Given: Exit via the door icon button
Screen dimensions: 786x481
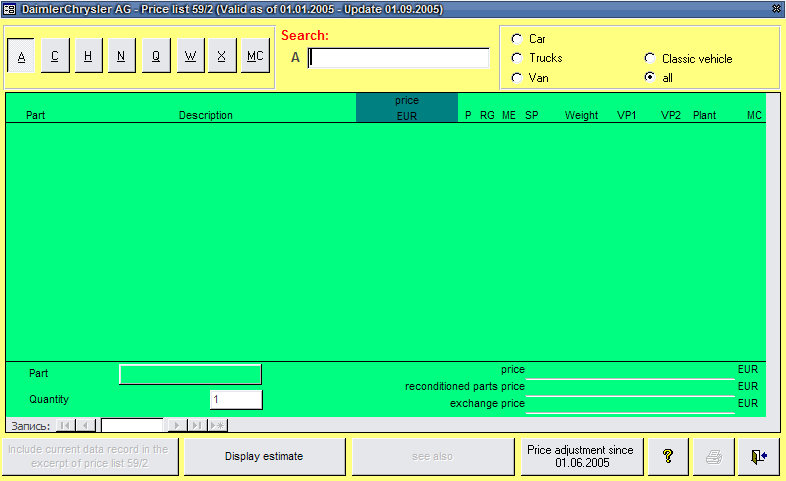Looking at the screenshot, I should point(758,456).
